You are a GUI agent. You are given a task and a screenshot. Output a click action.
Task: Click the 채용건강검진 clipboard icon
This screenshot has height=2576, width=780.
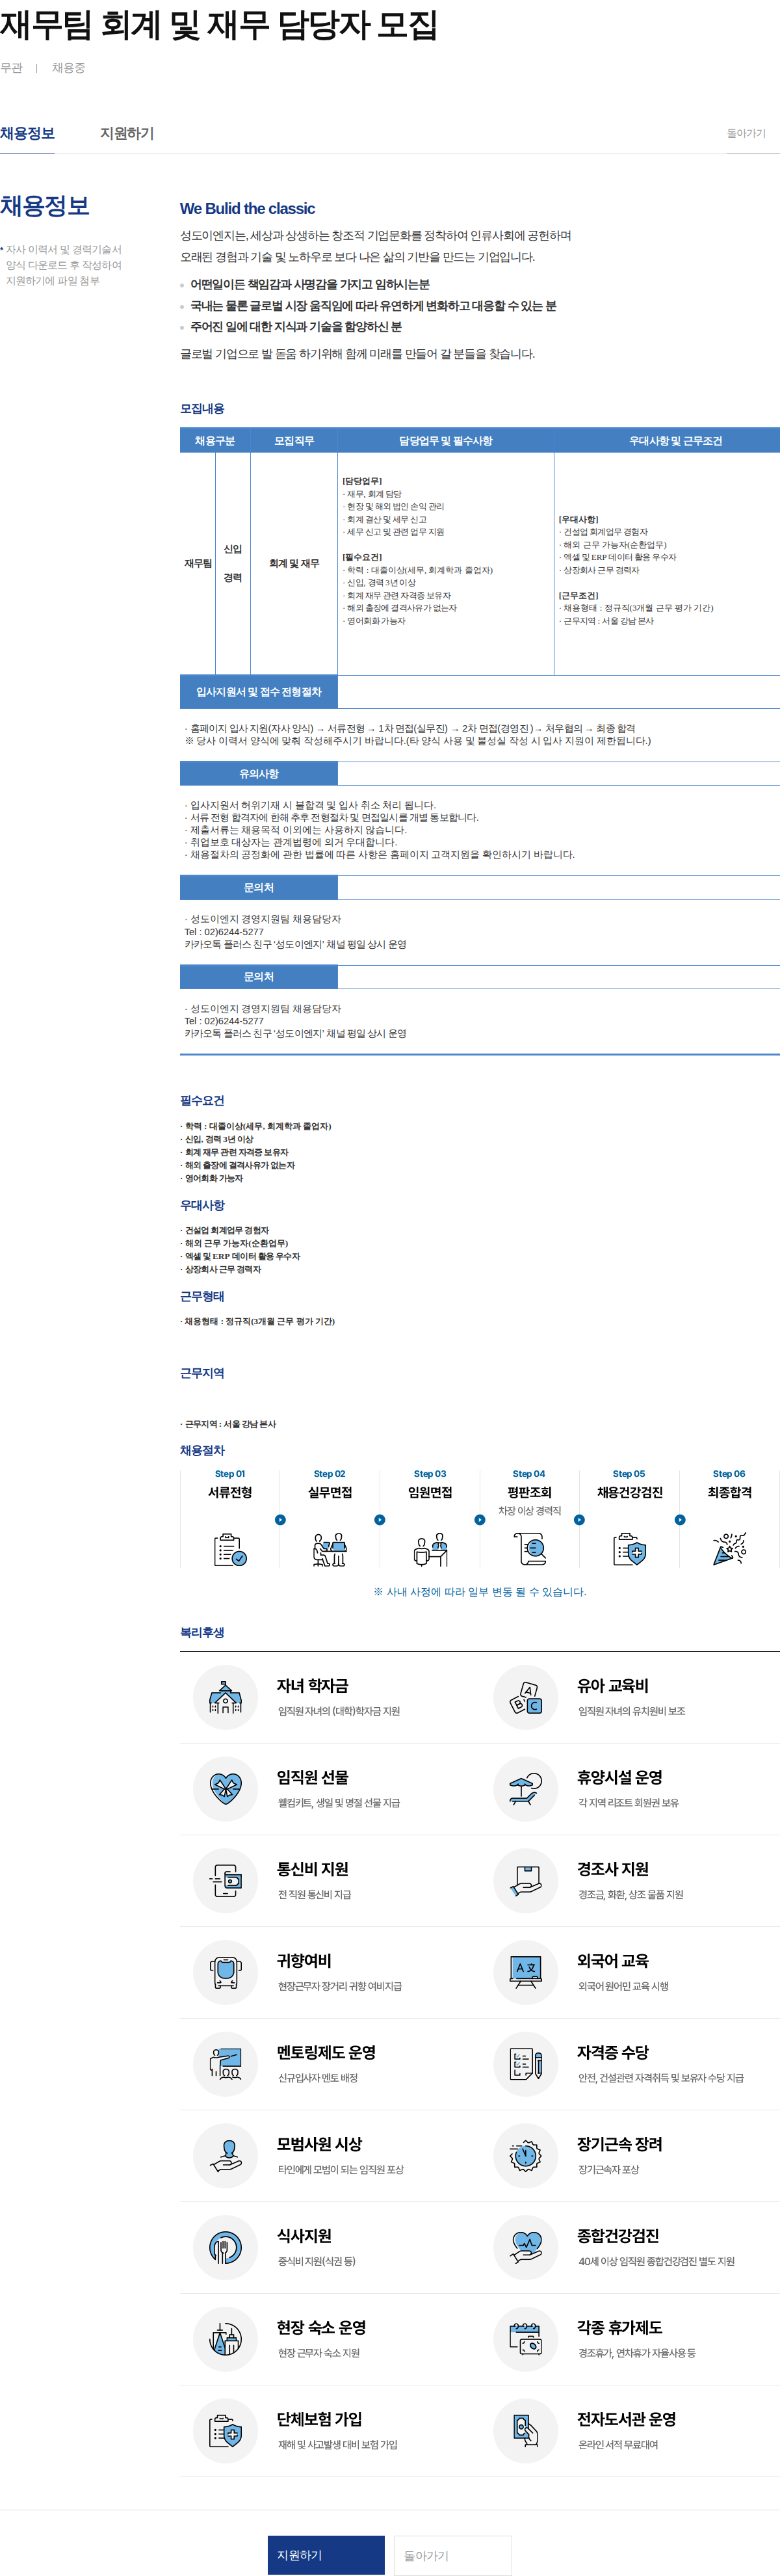coord(630,1548)
